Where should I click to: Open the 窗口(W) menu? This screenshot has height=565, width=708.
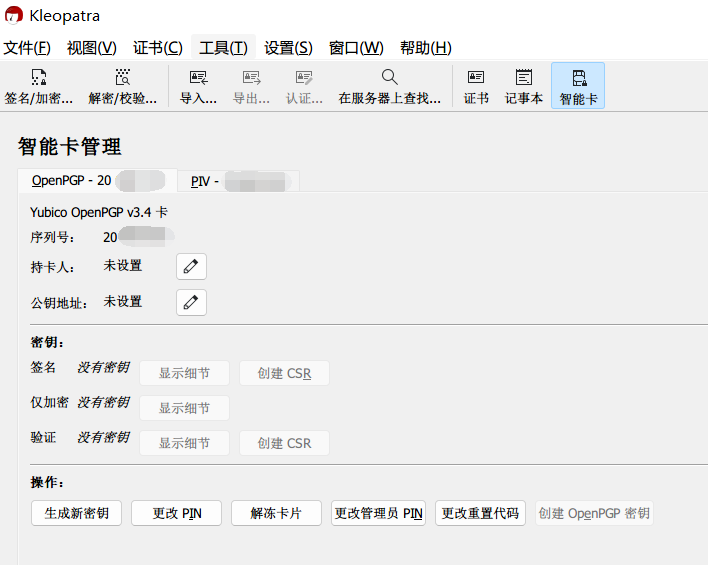point(356,47)
